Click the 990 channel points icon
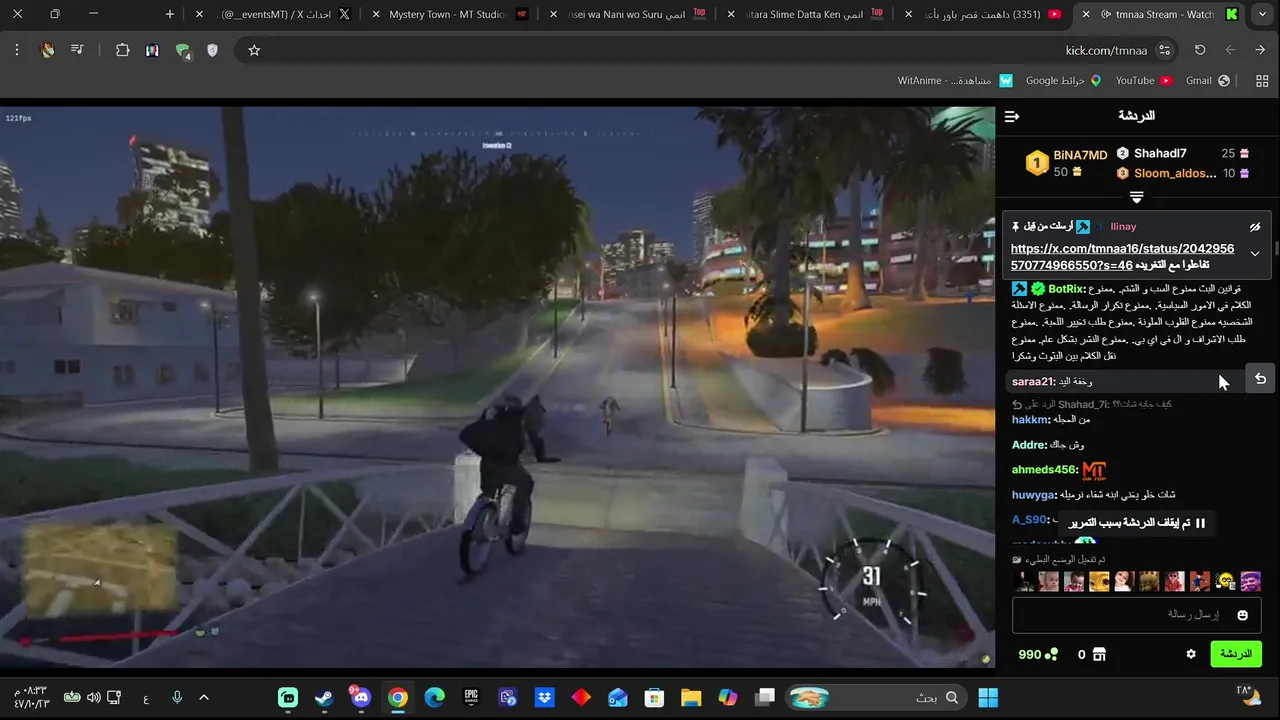Image resolution: width=1280 pixels, height=720 pixels. tap(1051, 654)
